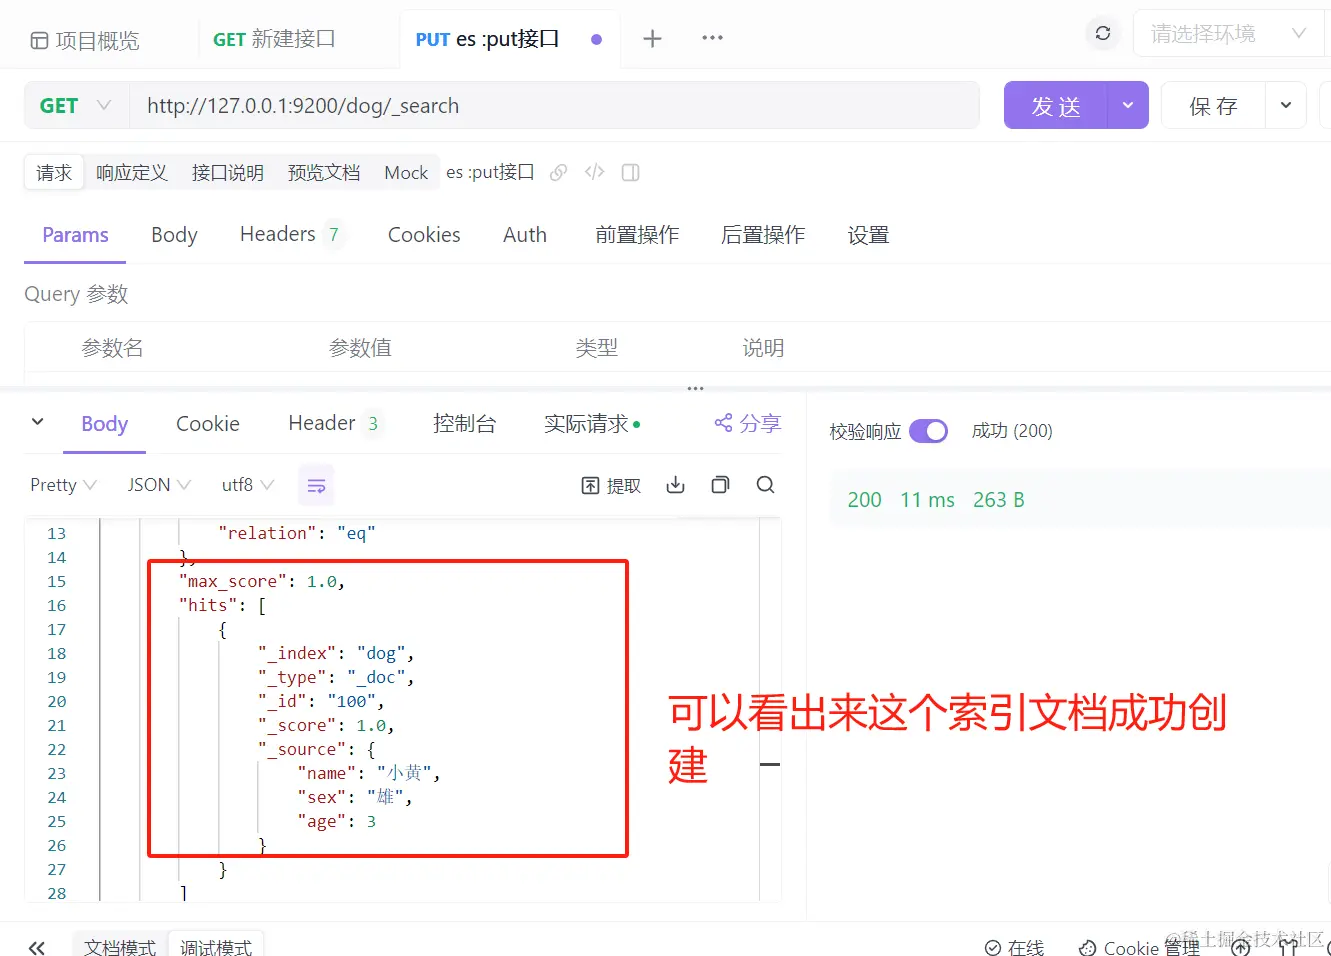Open the 预览文档 tab

324,173
